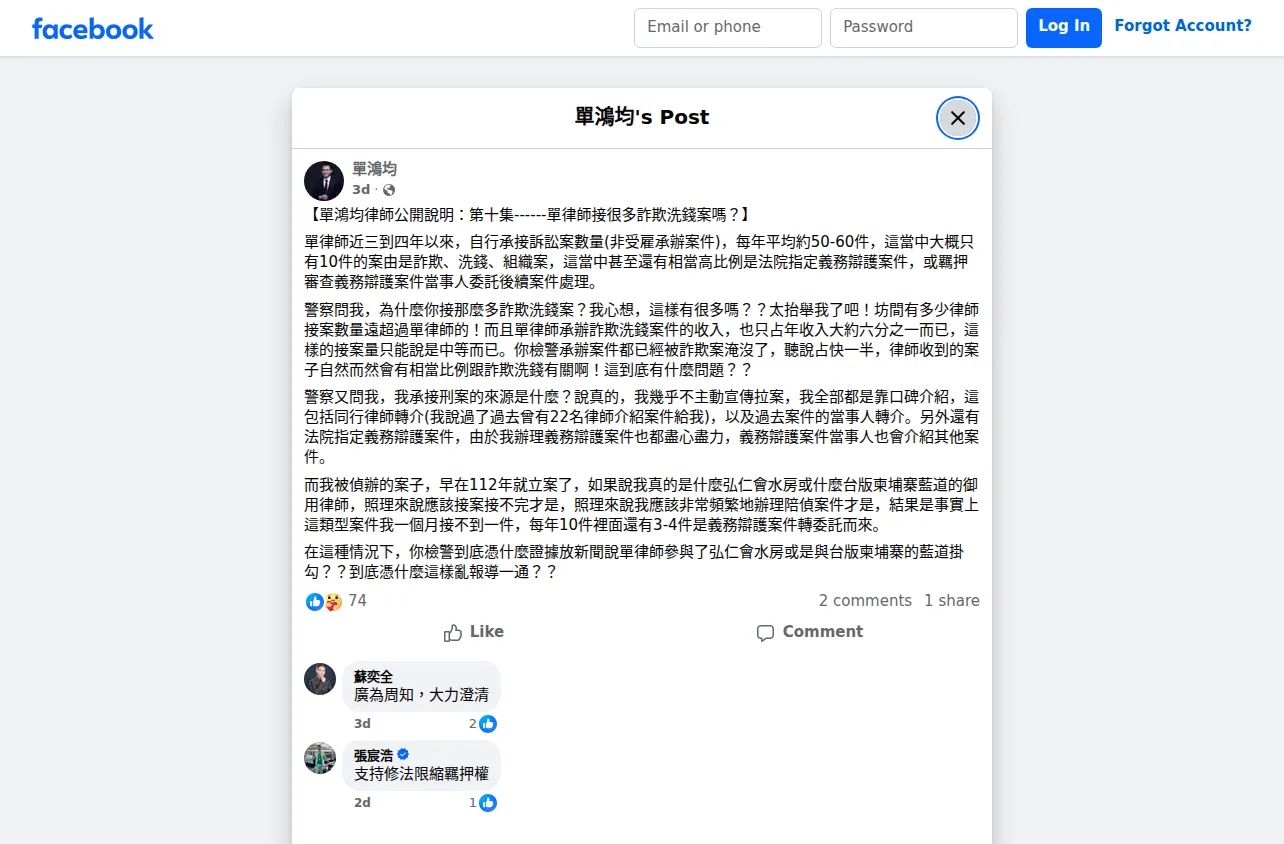Open 張宸浩's commenter avatar
Viewport: 1284px width, 844px height.
tap(320, 757)
